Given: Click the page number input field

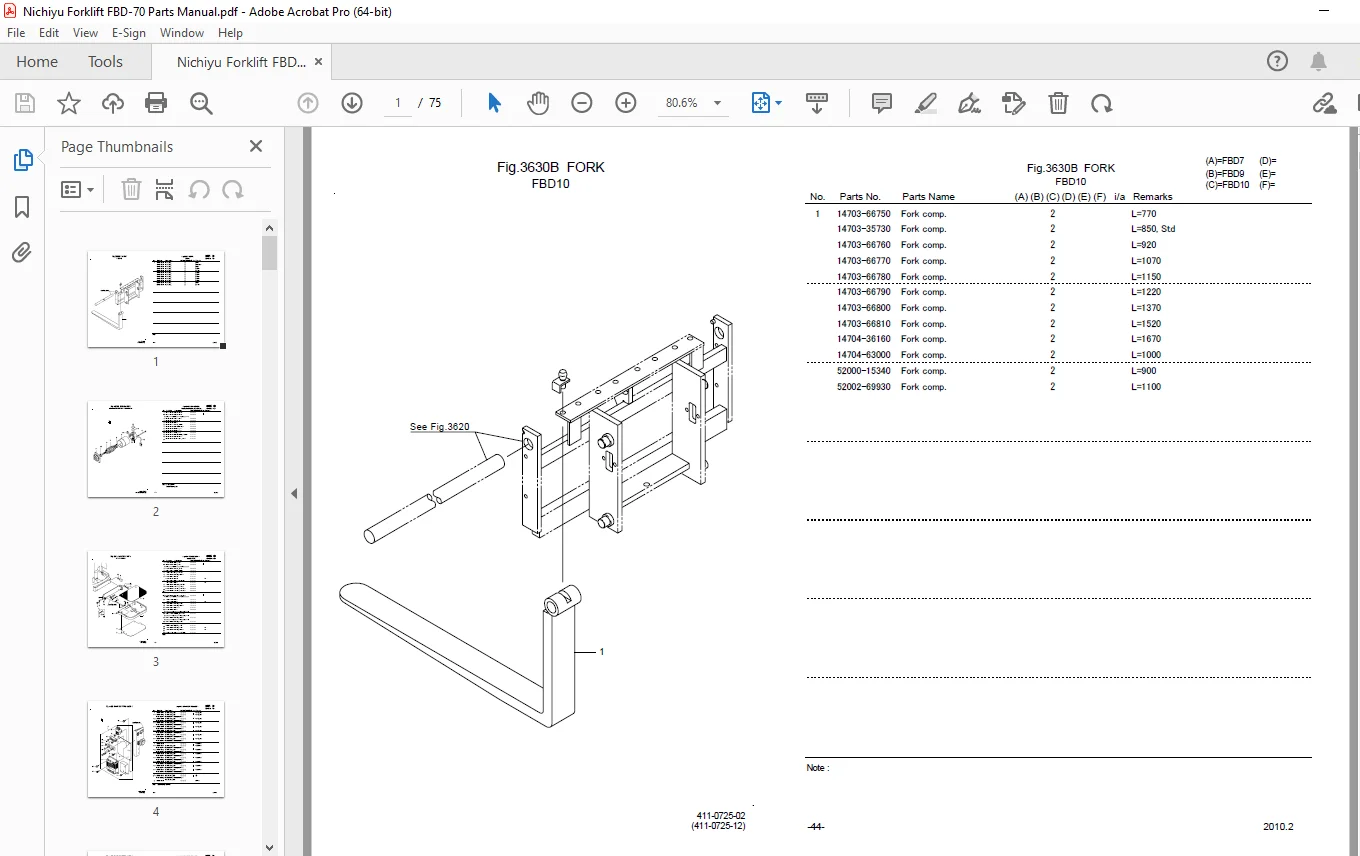Looking at the screenshot, I should [397, 103].
